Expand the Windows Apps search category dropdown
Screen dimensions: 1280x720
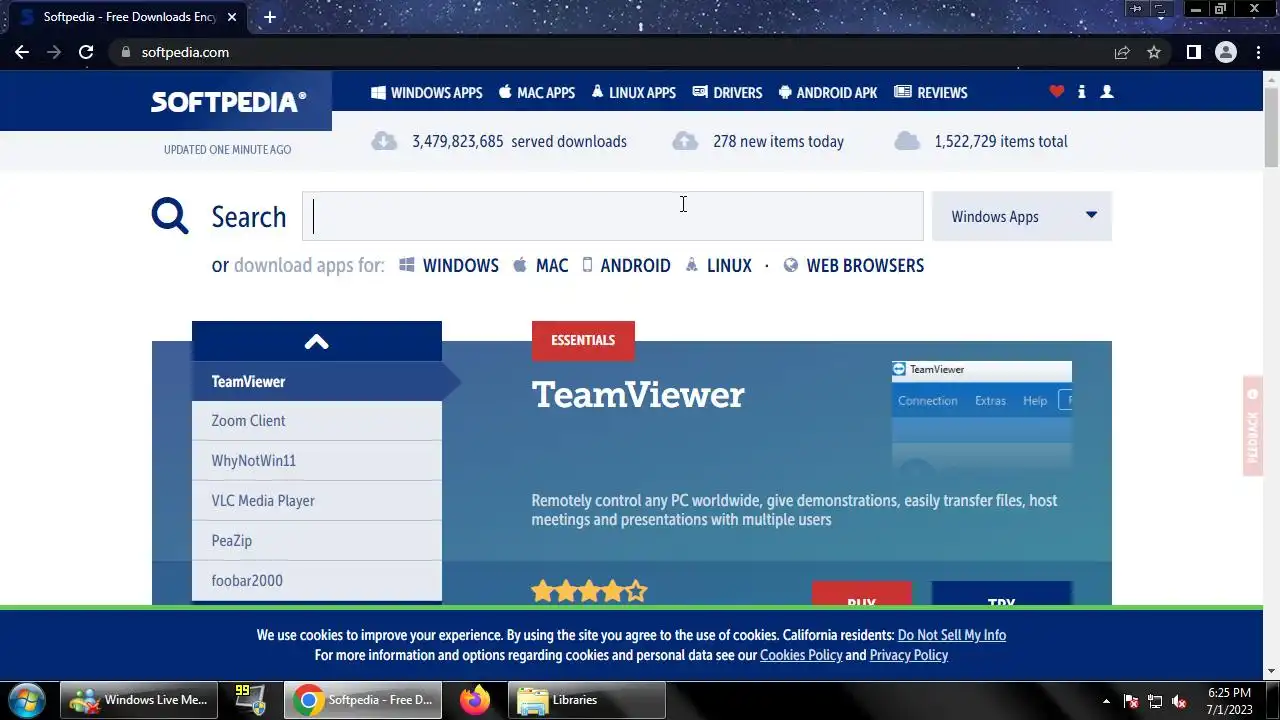1022,216
